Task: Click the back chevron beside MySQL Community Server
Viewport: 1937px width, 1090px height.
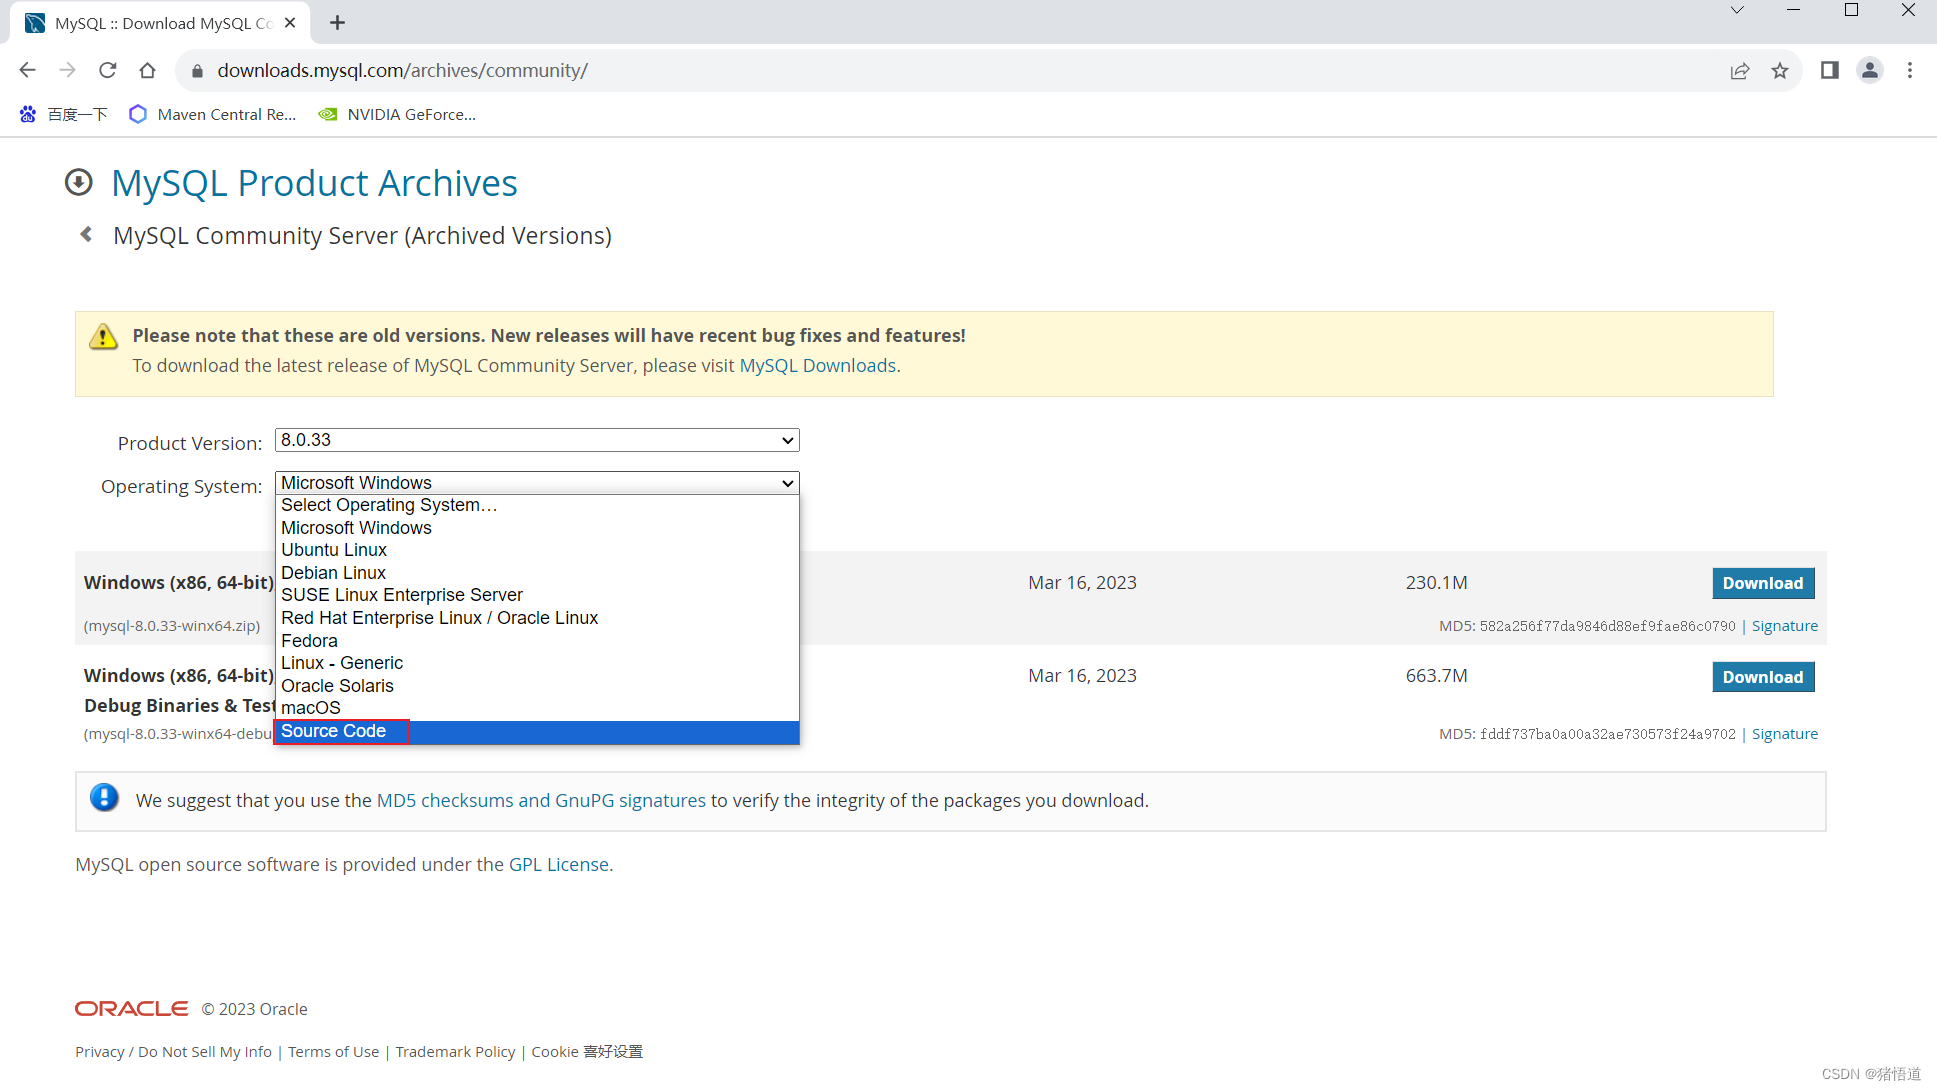Action: (x=86, y=234)
